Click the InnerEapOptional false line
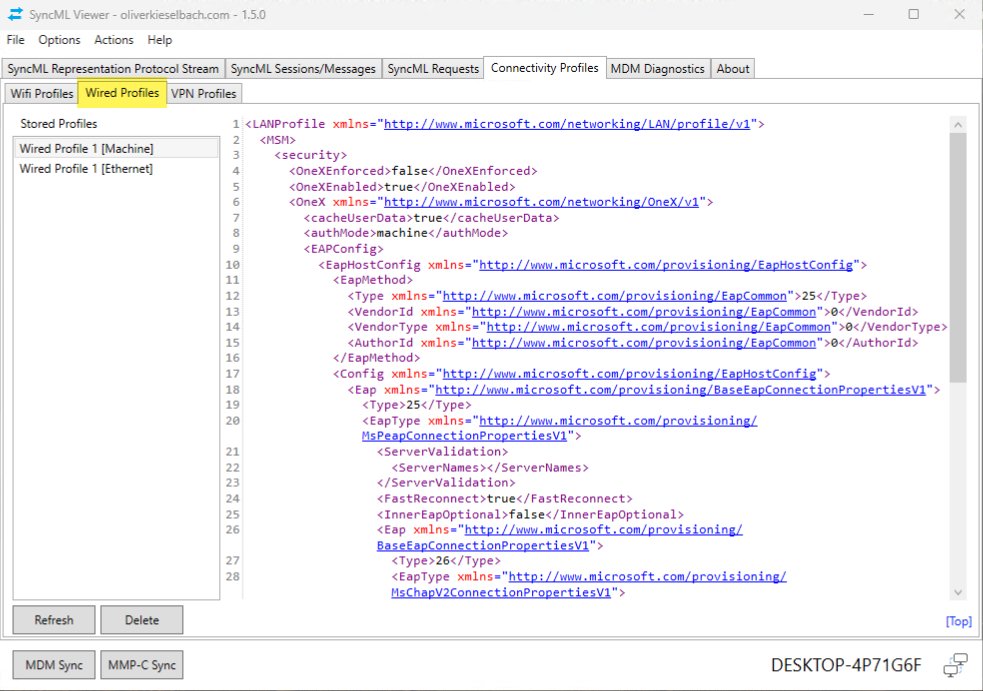 (x=530, y=514)
